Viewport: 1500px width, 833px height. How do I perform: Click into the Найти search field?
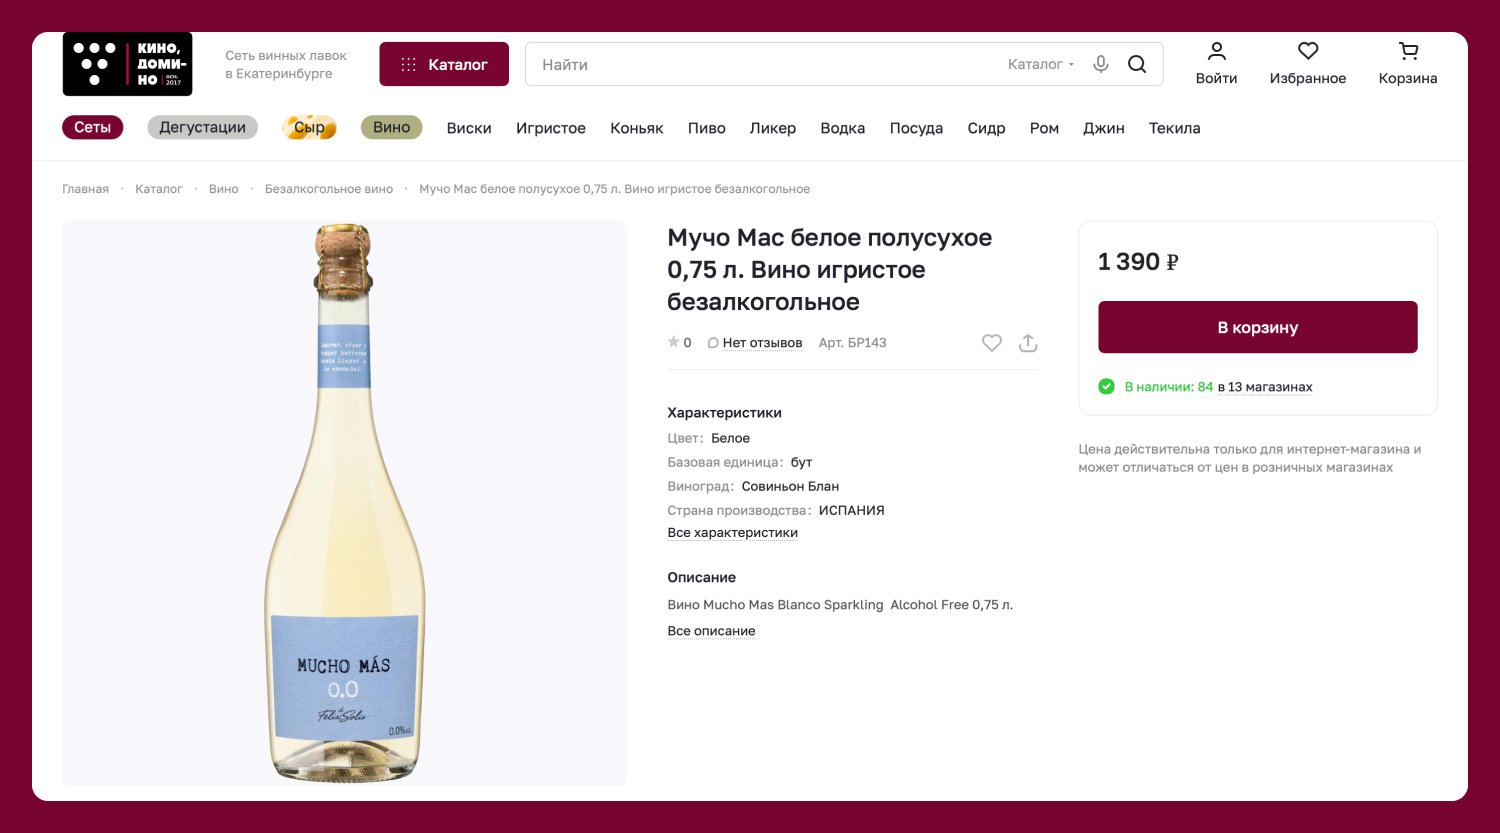coord(760,64)
